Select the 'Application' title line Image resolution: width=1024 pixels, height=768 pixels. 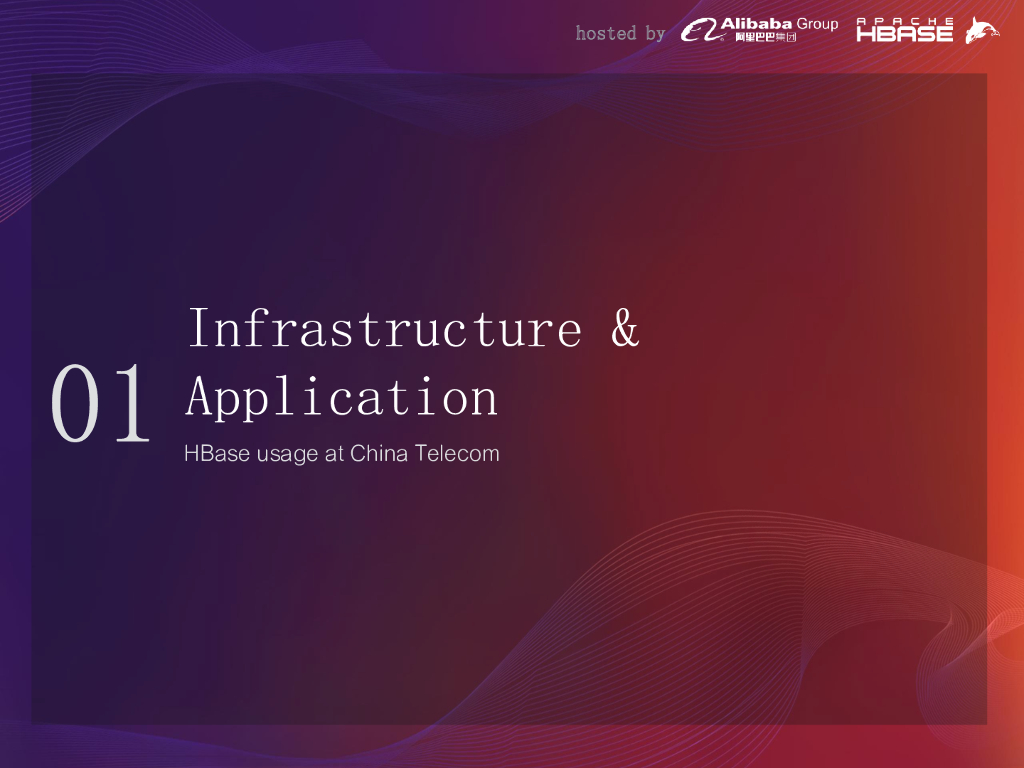pos(342,397)
